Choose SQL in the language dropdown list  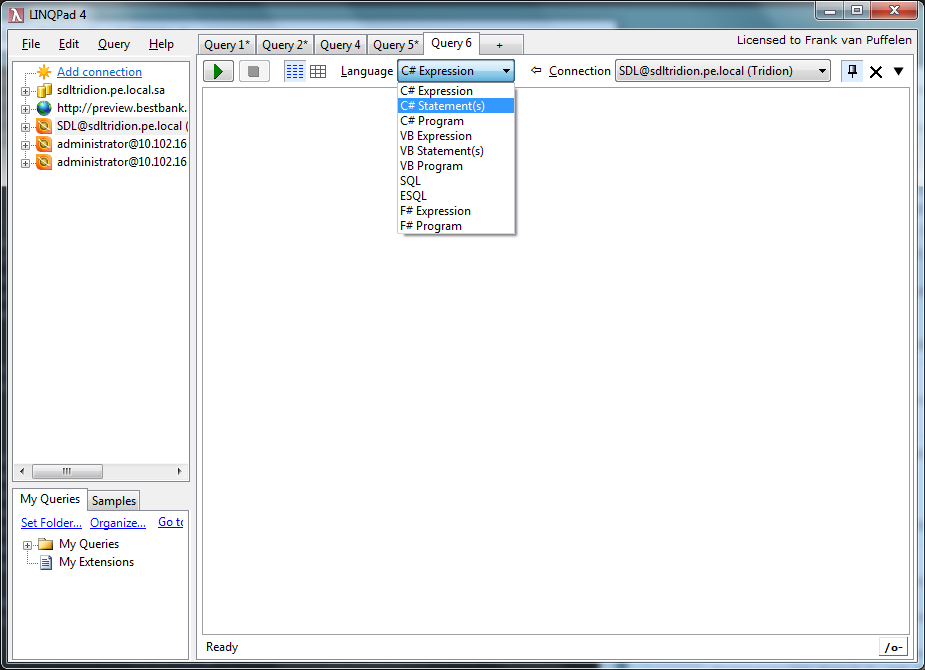[411, 181]
